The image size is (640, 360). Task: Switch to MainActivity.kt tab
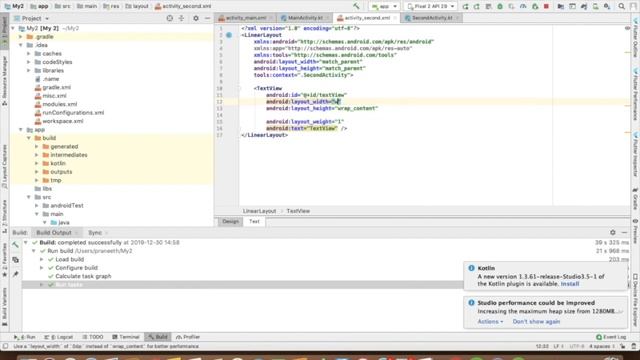click(305, 18)
